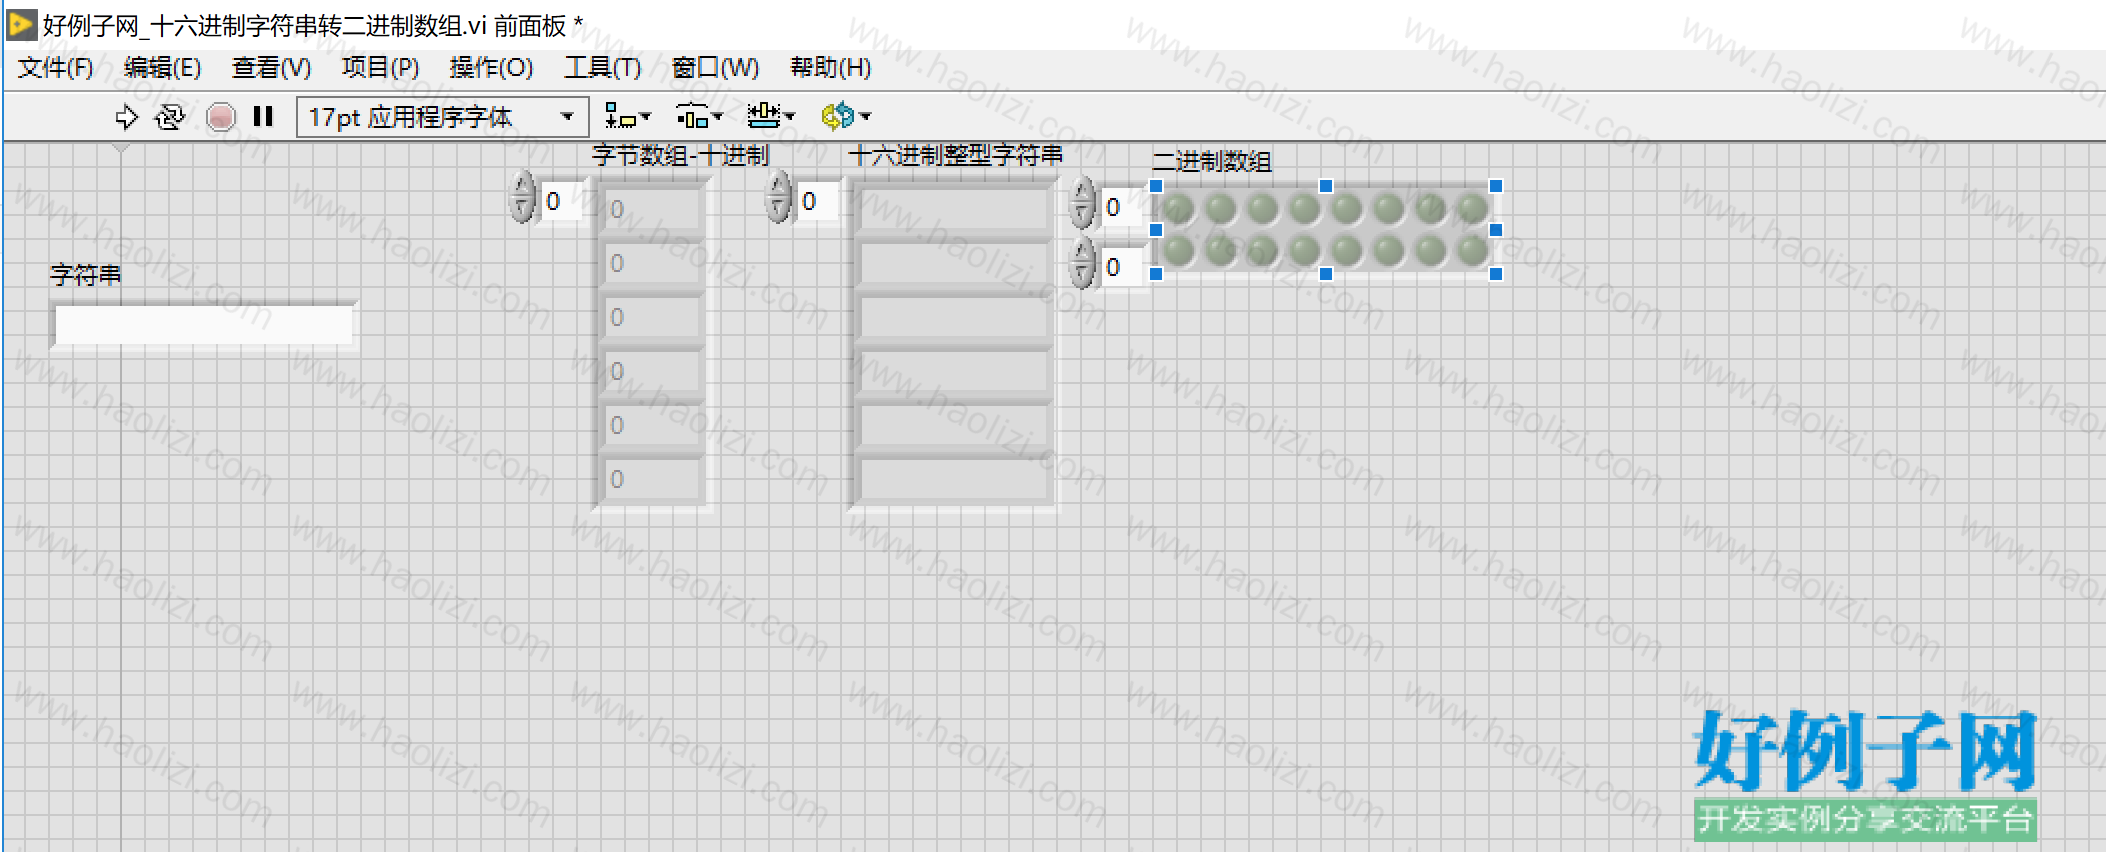Image resolution: width=2106 pixels, height=852 pixels.
Task: Click the 二进制数组 label
Action: [1212, 161]
